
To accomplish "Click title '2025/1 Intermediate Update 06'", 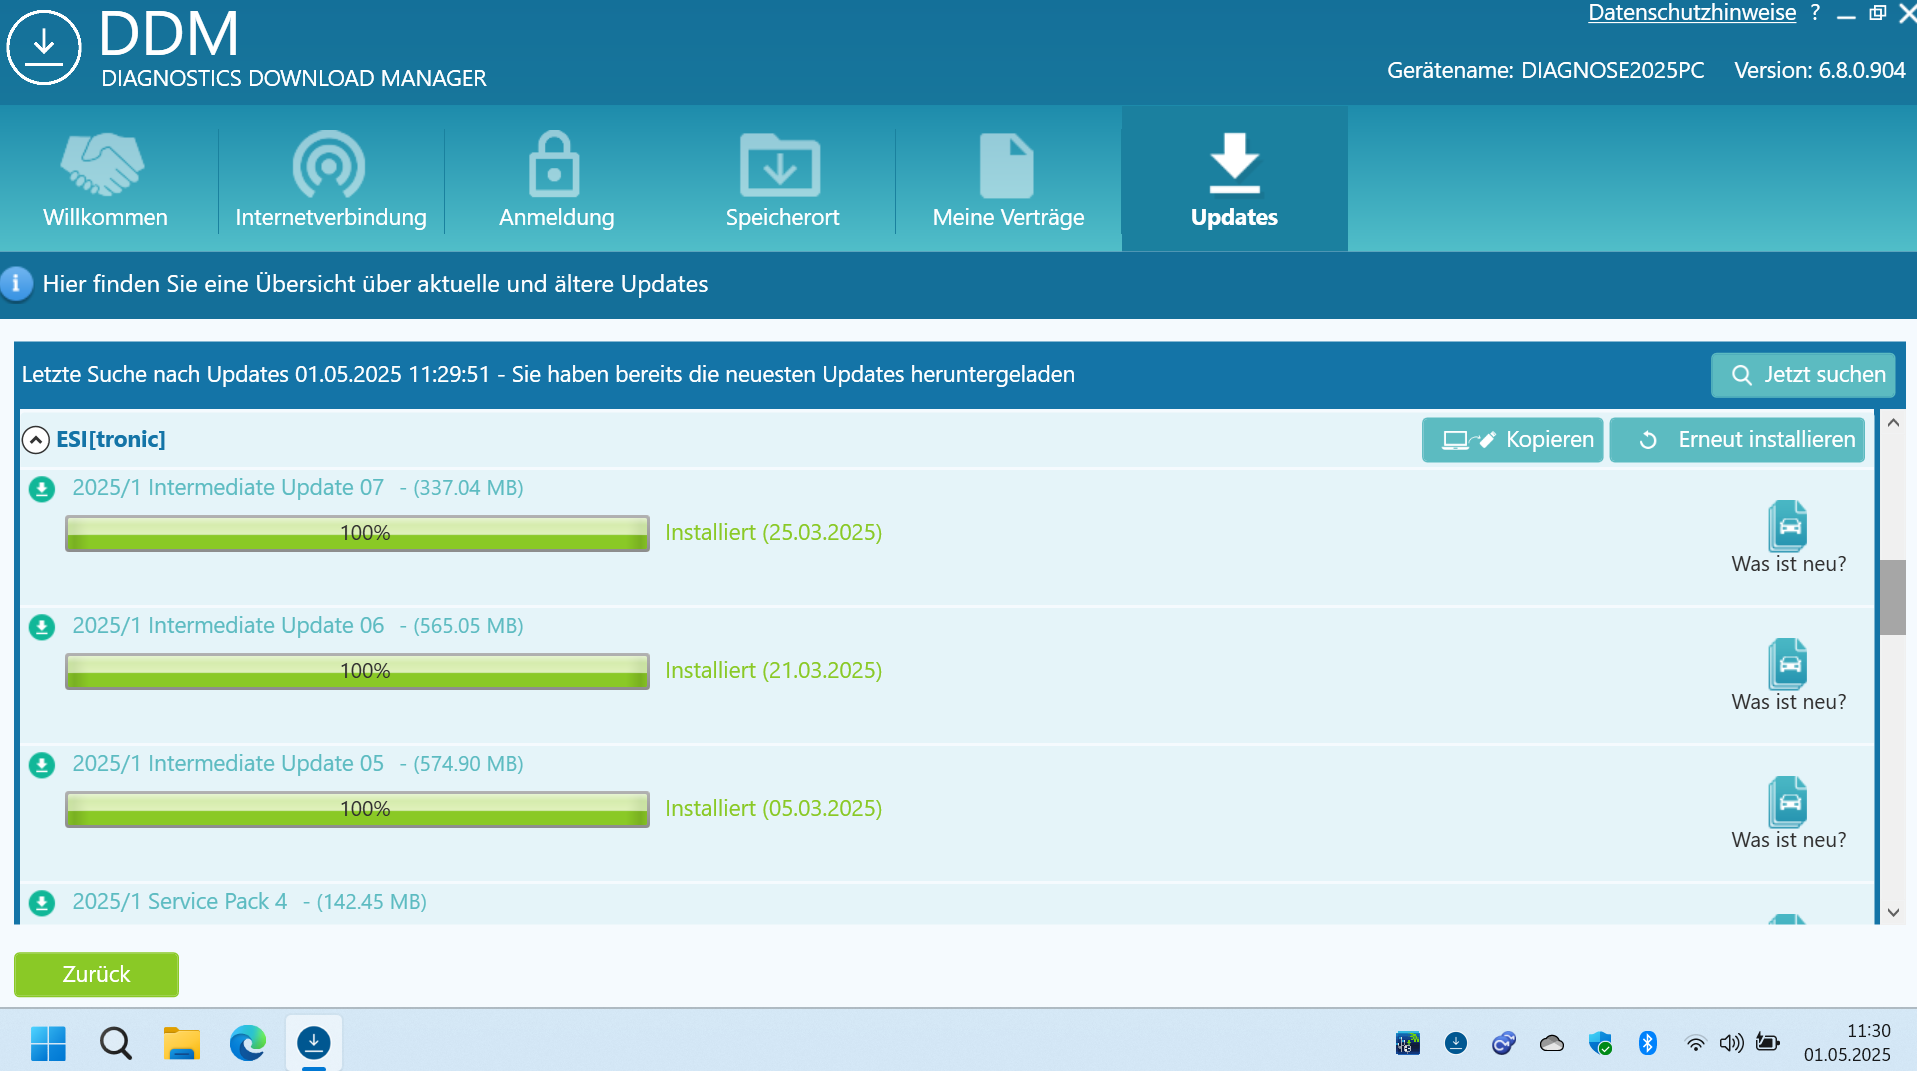I will tap(228, 626).
